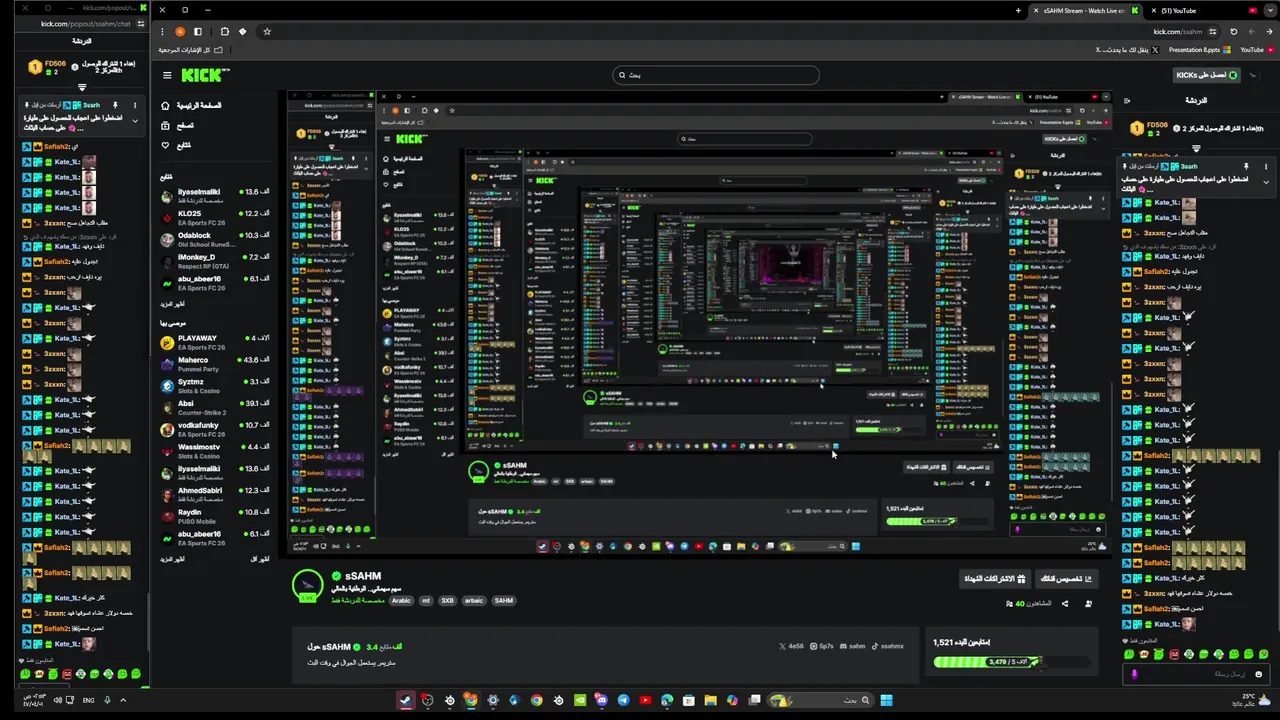Open all bookmarks folder
This screenshot has height=720, width=1280.
point(190,49)
